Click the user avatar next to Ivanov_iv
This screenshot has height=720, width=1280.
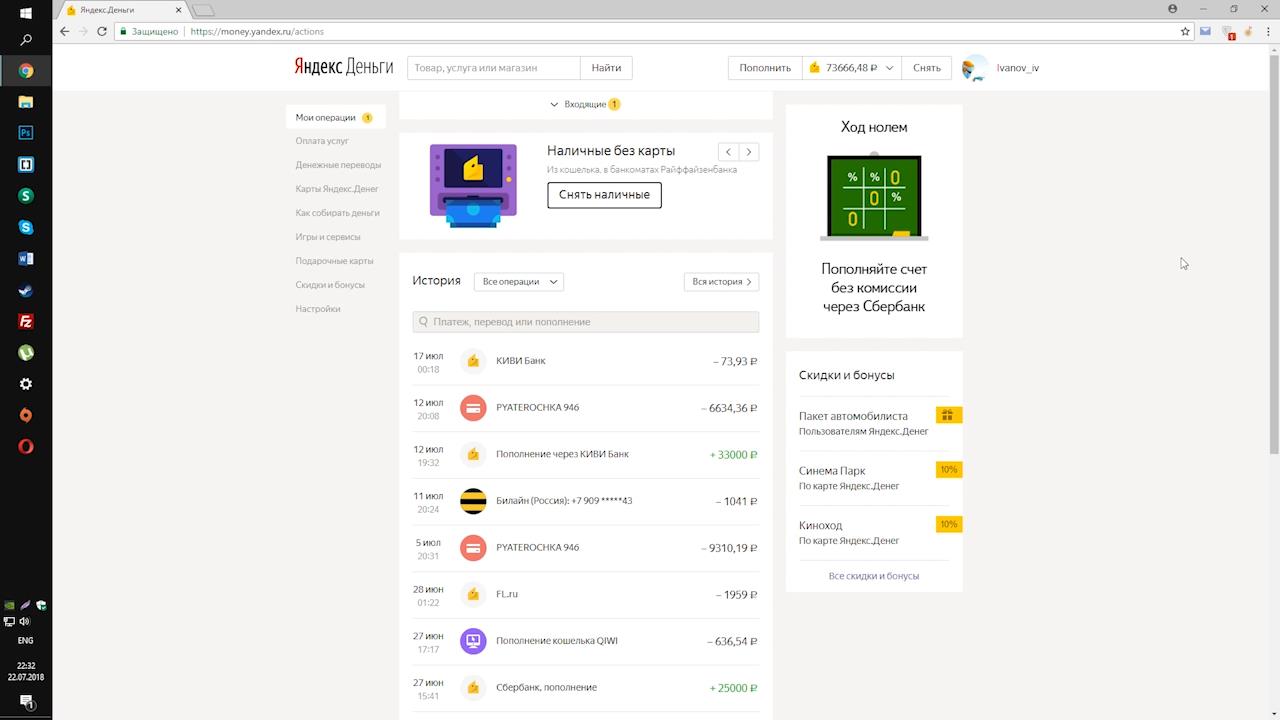tap(974, 68)
